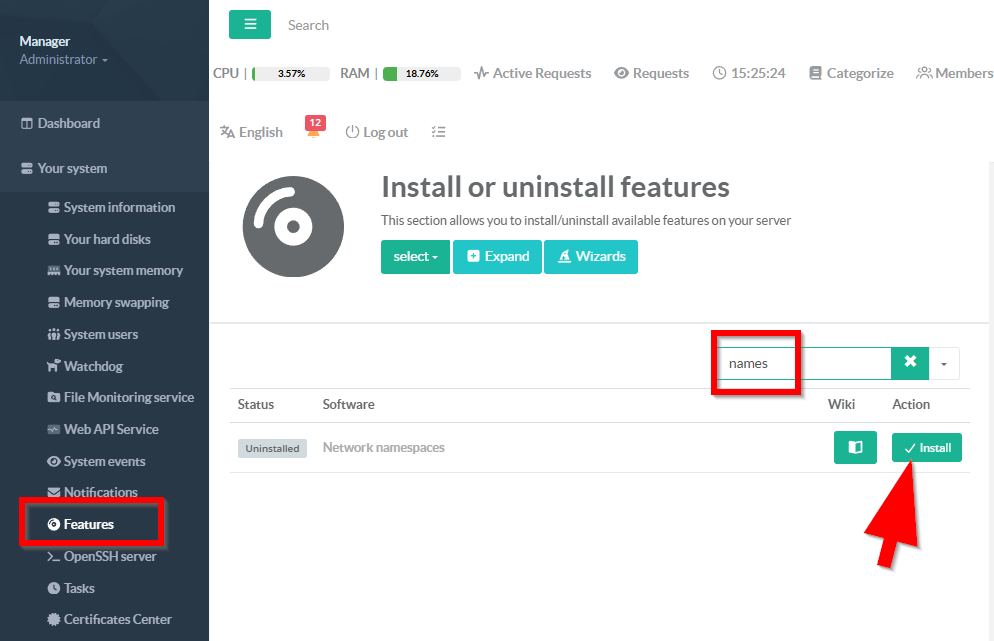Toggle the hamburger menu button
This screenshot has width=994, height=641.
[x=250, y=25]
